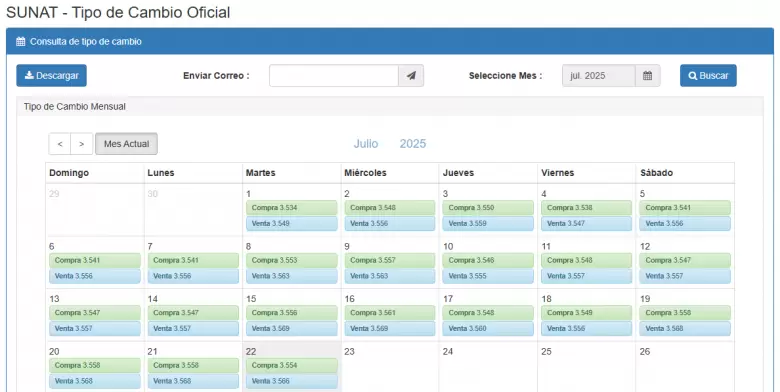Click Venta 3.569 on July 16
780x392 pixels.
click(x=390, y=329)
